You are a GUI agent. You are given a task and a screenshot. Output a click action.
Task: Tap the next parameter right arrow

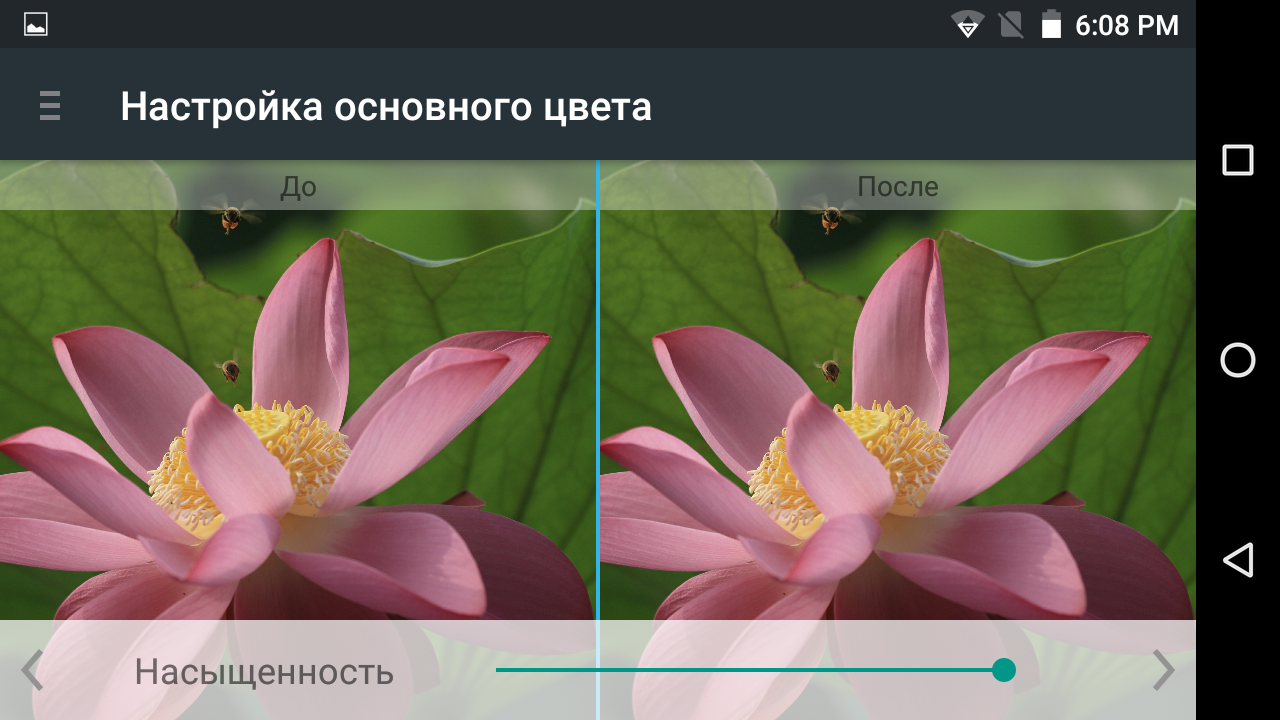[1163, 671]
